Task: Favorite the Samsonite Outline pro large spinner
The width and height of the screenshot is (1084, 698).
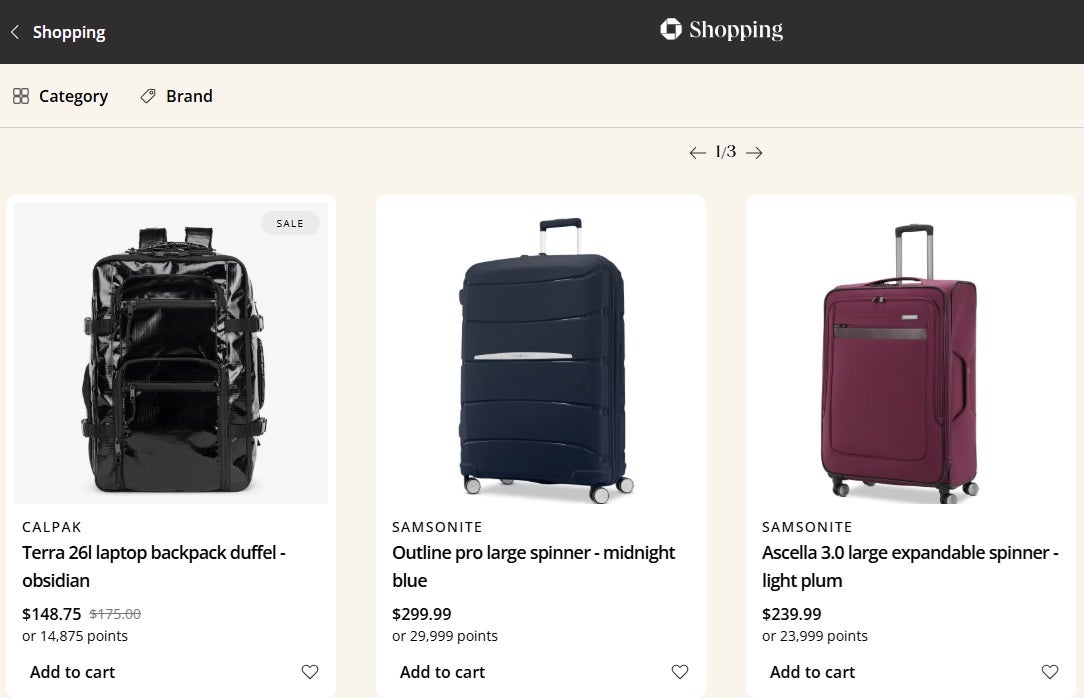Action: (x=680, y=672)
